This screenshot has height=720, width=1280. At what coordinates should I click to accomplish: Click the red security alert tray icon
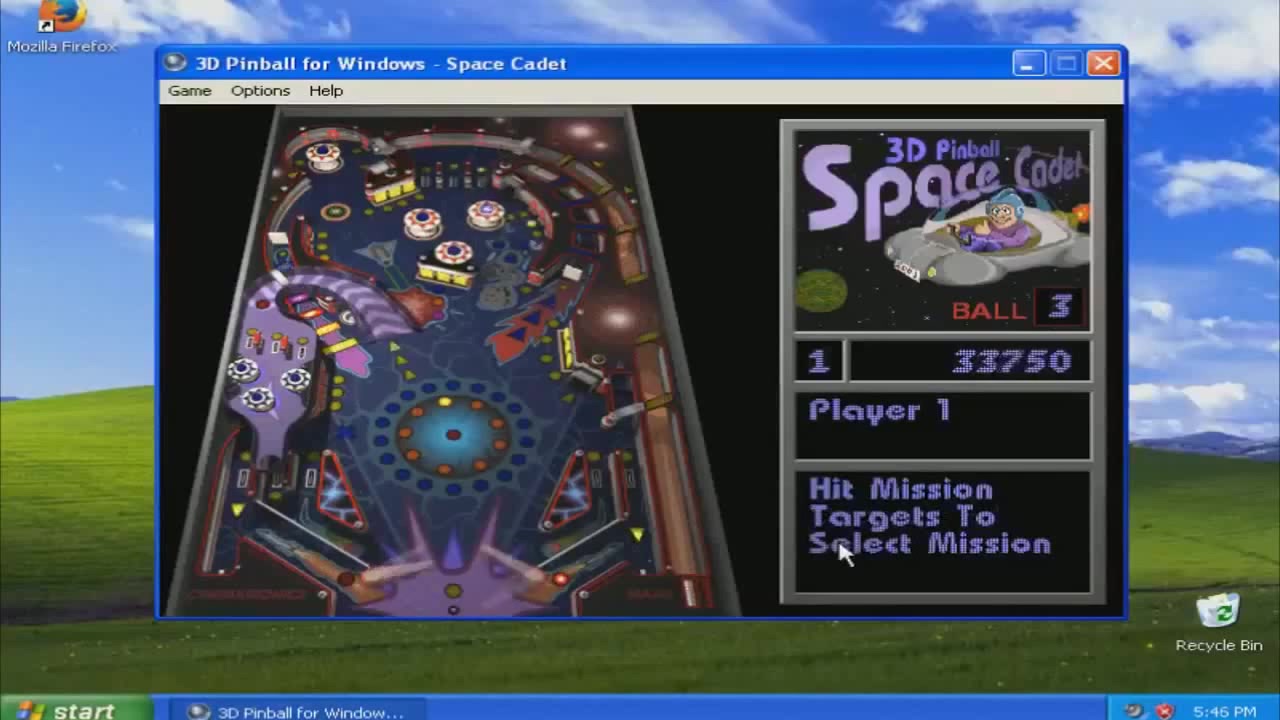pyautogui.click(x=1166, y=710)
